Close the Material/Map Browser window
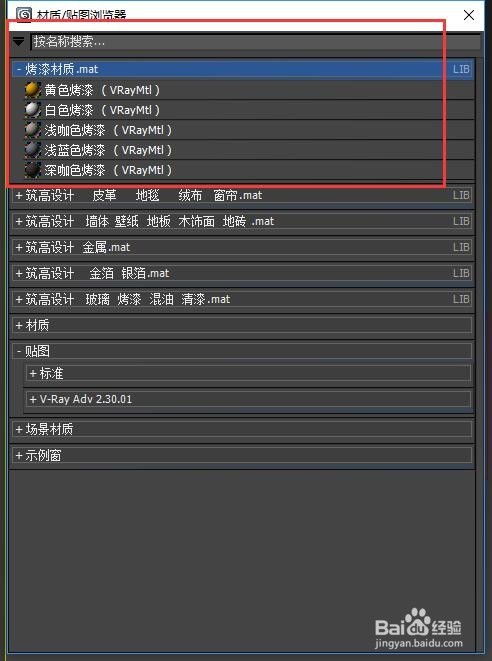Image resolution: width=492 pixels, height=661 pixels. click(469, 15)
